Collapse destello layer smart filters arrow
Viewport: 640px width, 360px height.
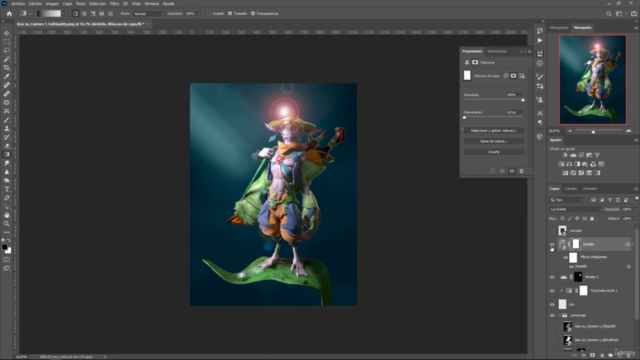coord(633,244)
